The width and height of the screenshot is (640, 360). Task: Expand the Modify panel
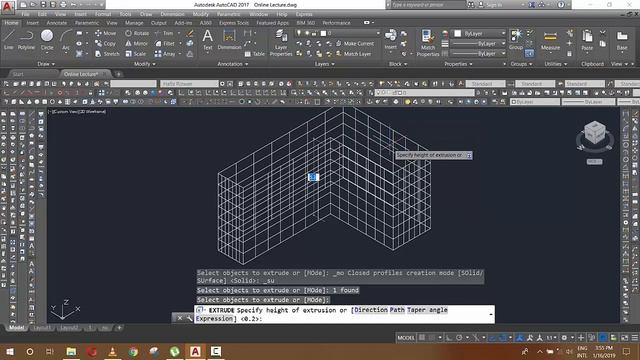click(x=145, y=64)
